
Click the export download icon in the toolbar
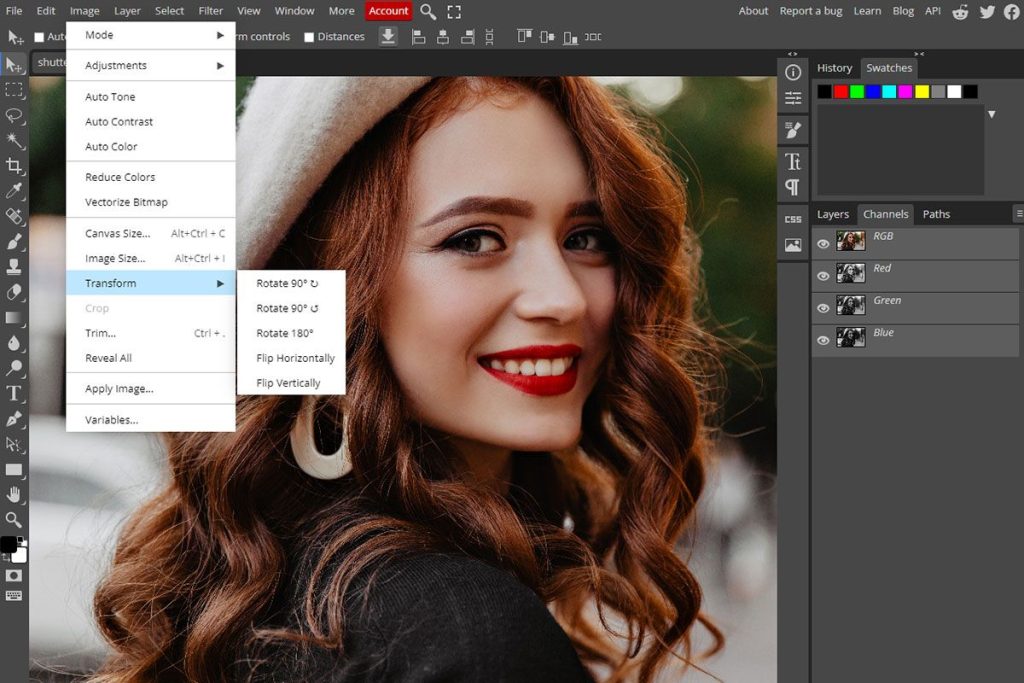pyautogui.click(x=388, y=36)
